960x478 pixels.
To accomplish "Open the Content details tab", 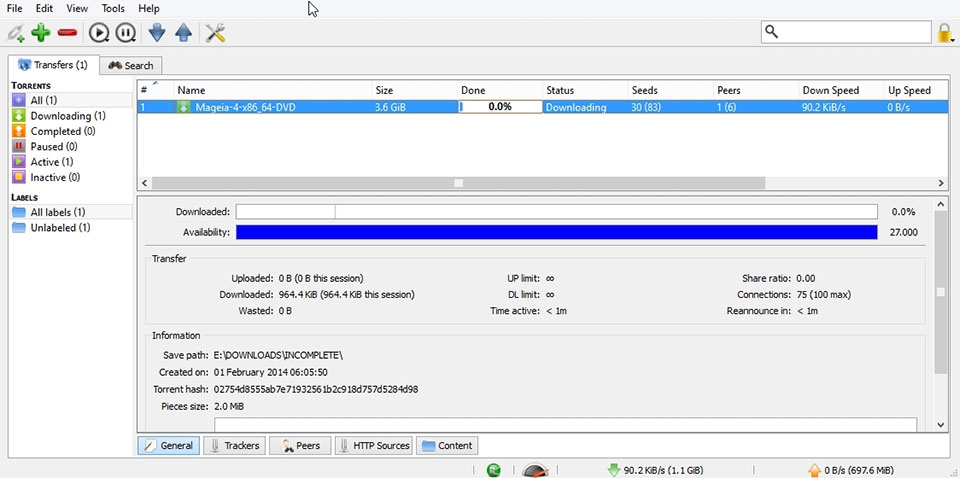I will pyautogui.click(x=447, y=446).
